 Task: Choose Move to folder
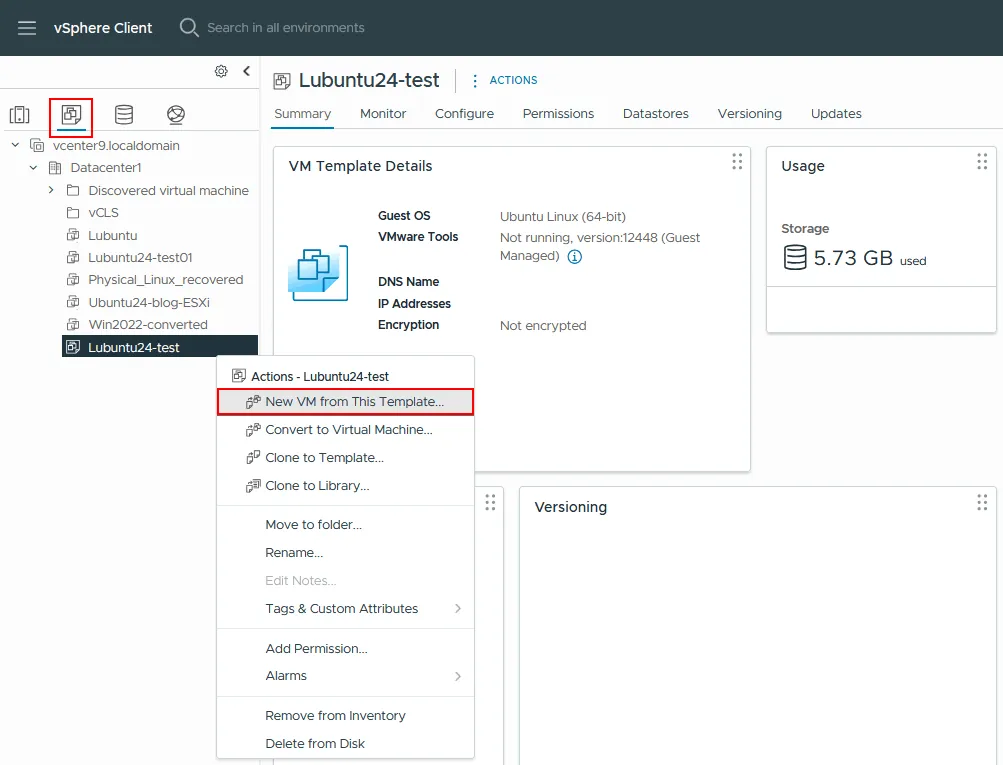tap(345, 524)
